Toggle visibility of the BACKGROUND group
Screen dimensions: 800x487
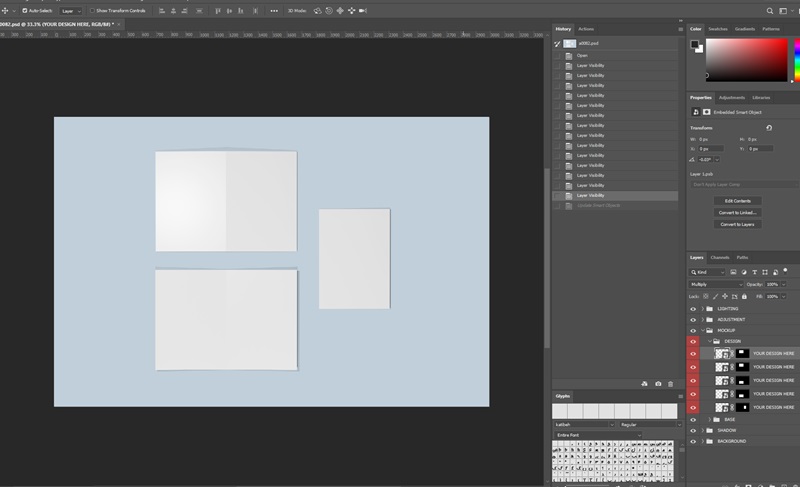coord(693,441)
